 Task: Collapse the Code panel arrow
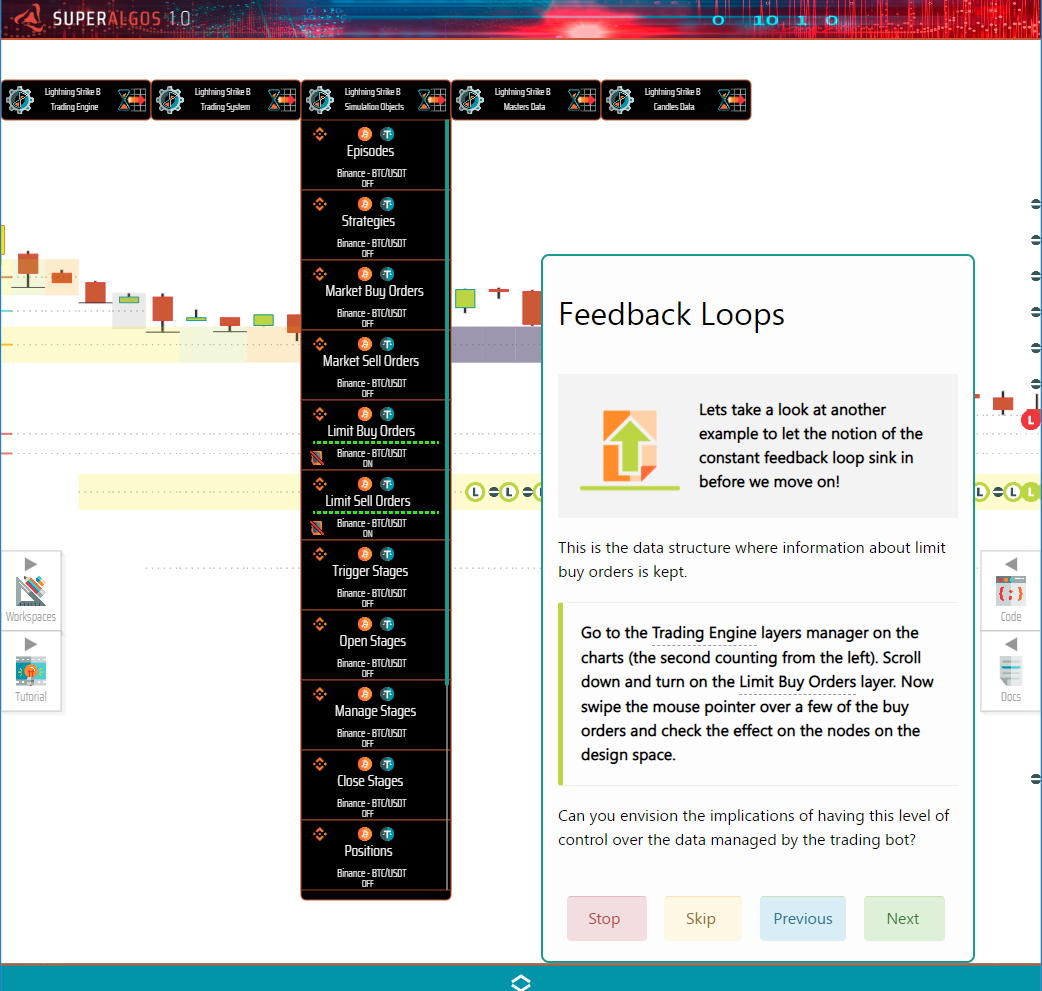tap(1010, 563)
